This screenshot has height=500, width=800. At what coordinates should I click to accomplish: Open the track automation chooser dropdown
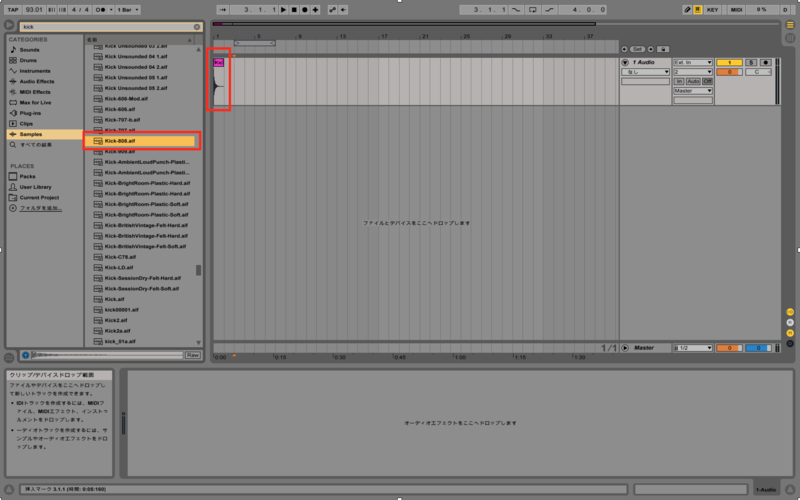[x=645, y=72]
